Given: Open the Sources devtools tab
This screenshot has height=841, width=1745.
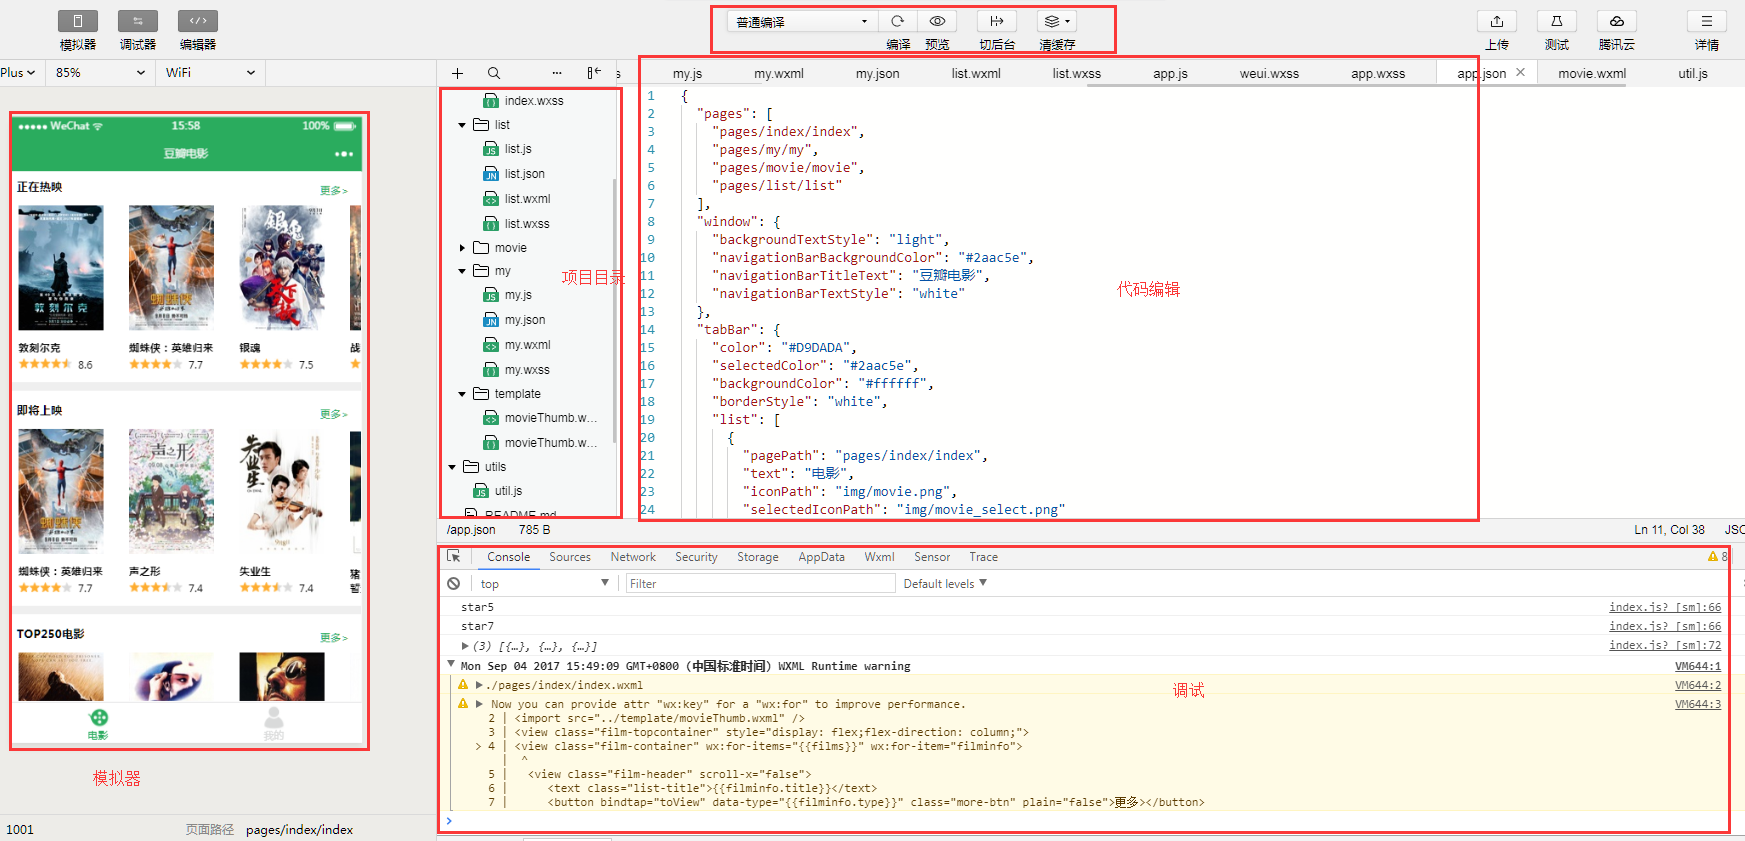Looking at the screenshot, I should point(570,557).
